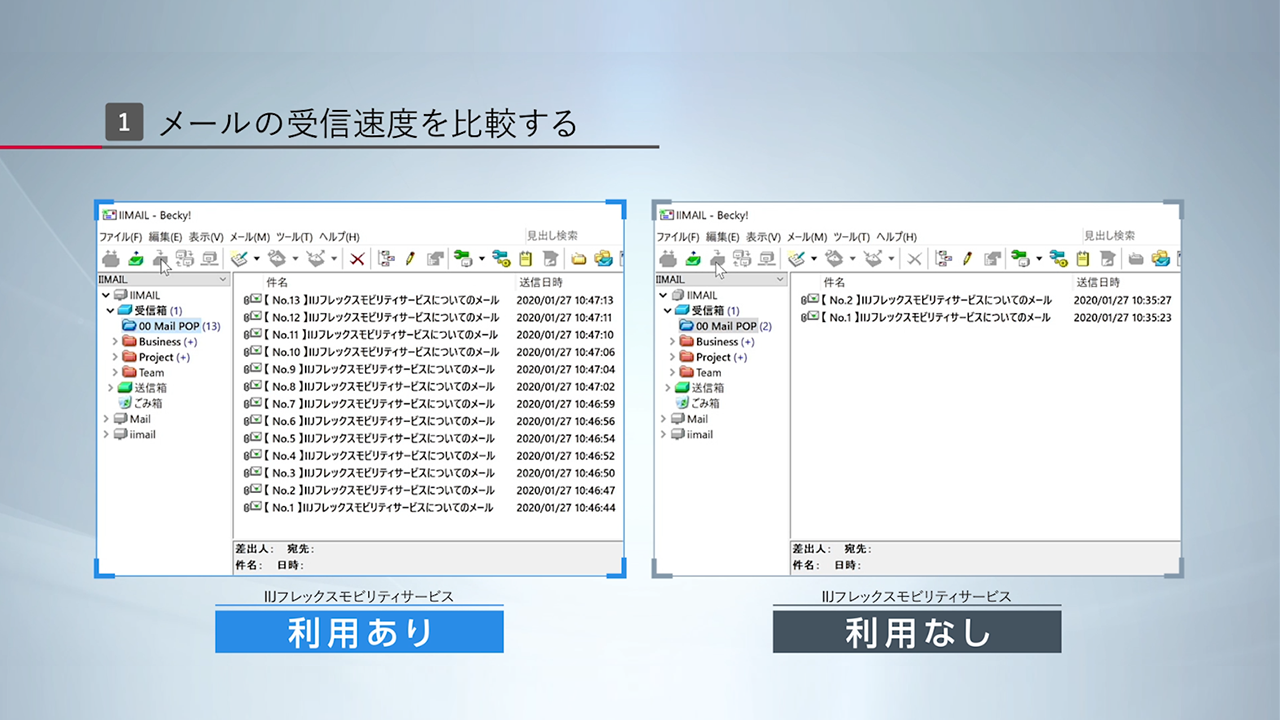The width and height of the screenshot is (1280, 720).
Task: Open the forward icon's dropdown arrow in 利用あり window
Action: [334, 259]
